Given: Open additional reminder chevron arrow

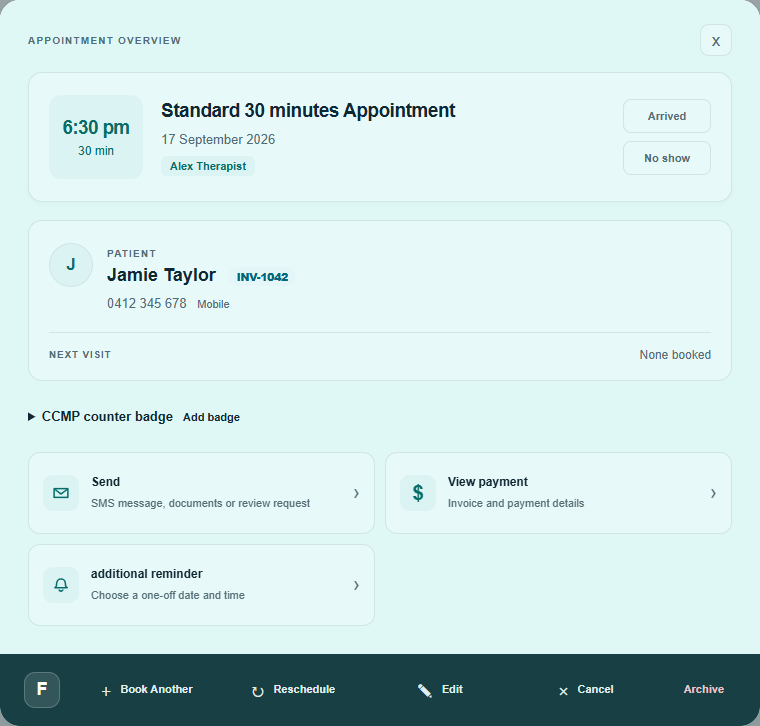Looking at the screenshot, I should pos(356,585).
